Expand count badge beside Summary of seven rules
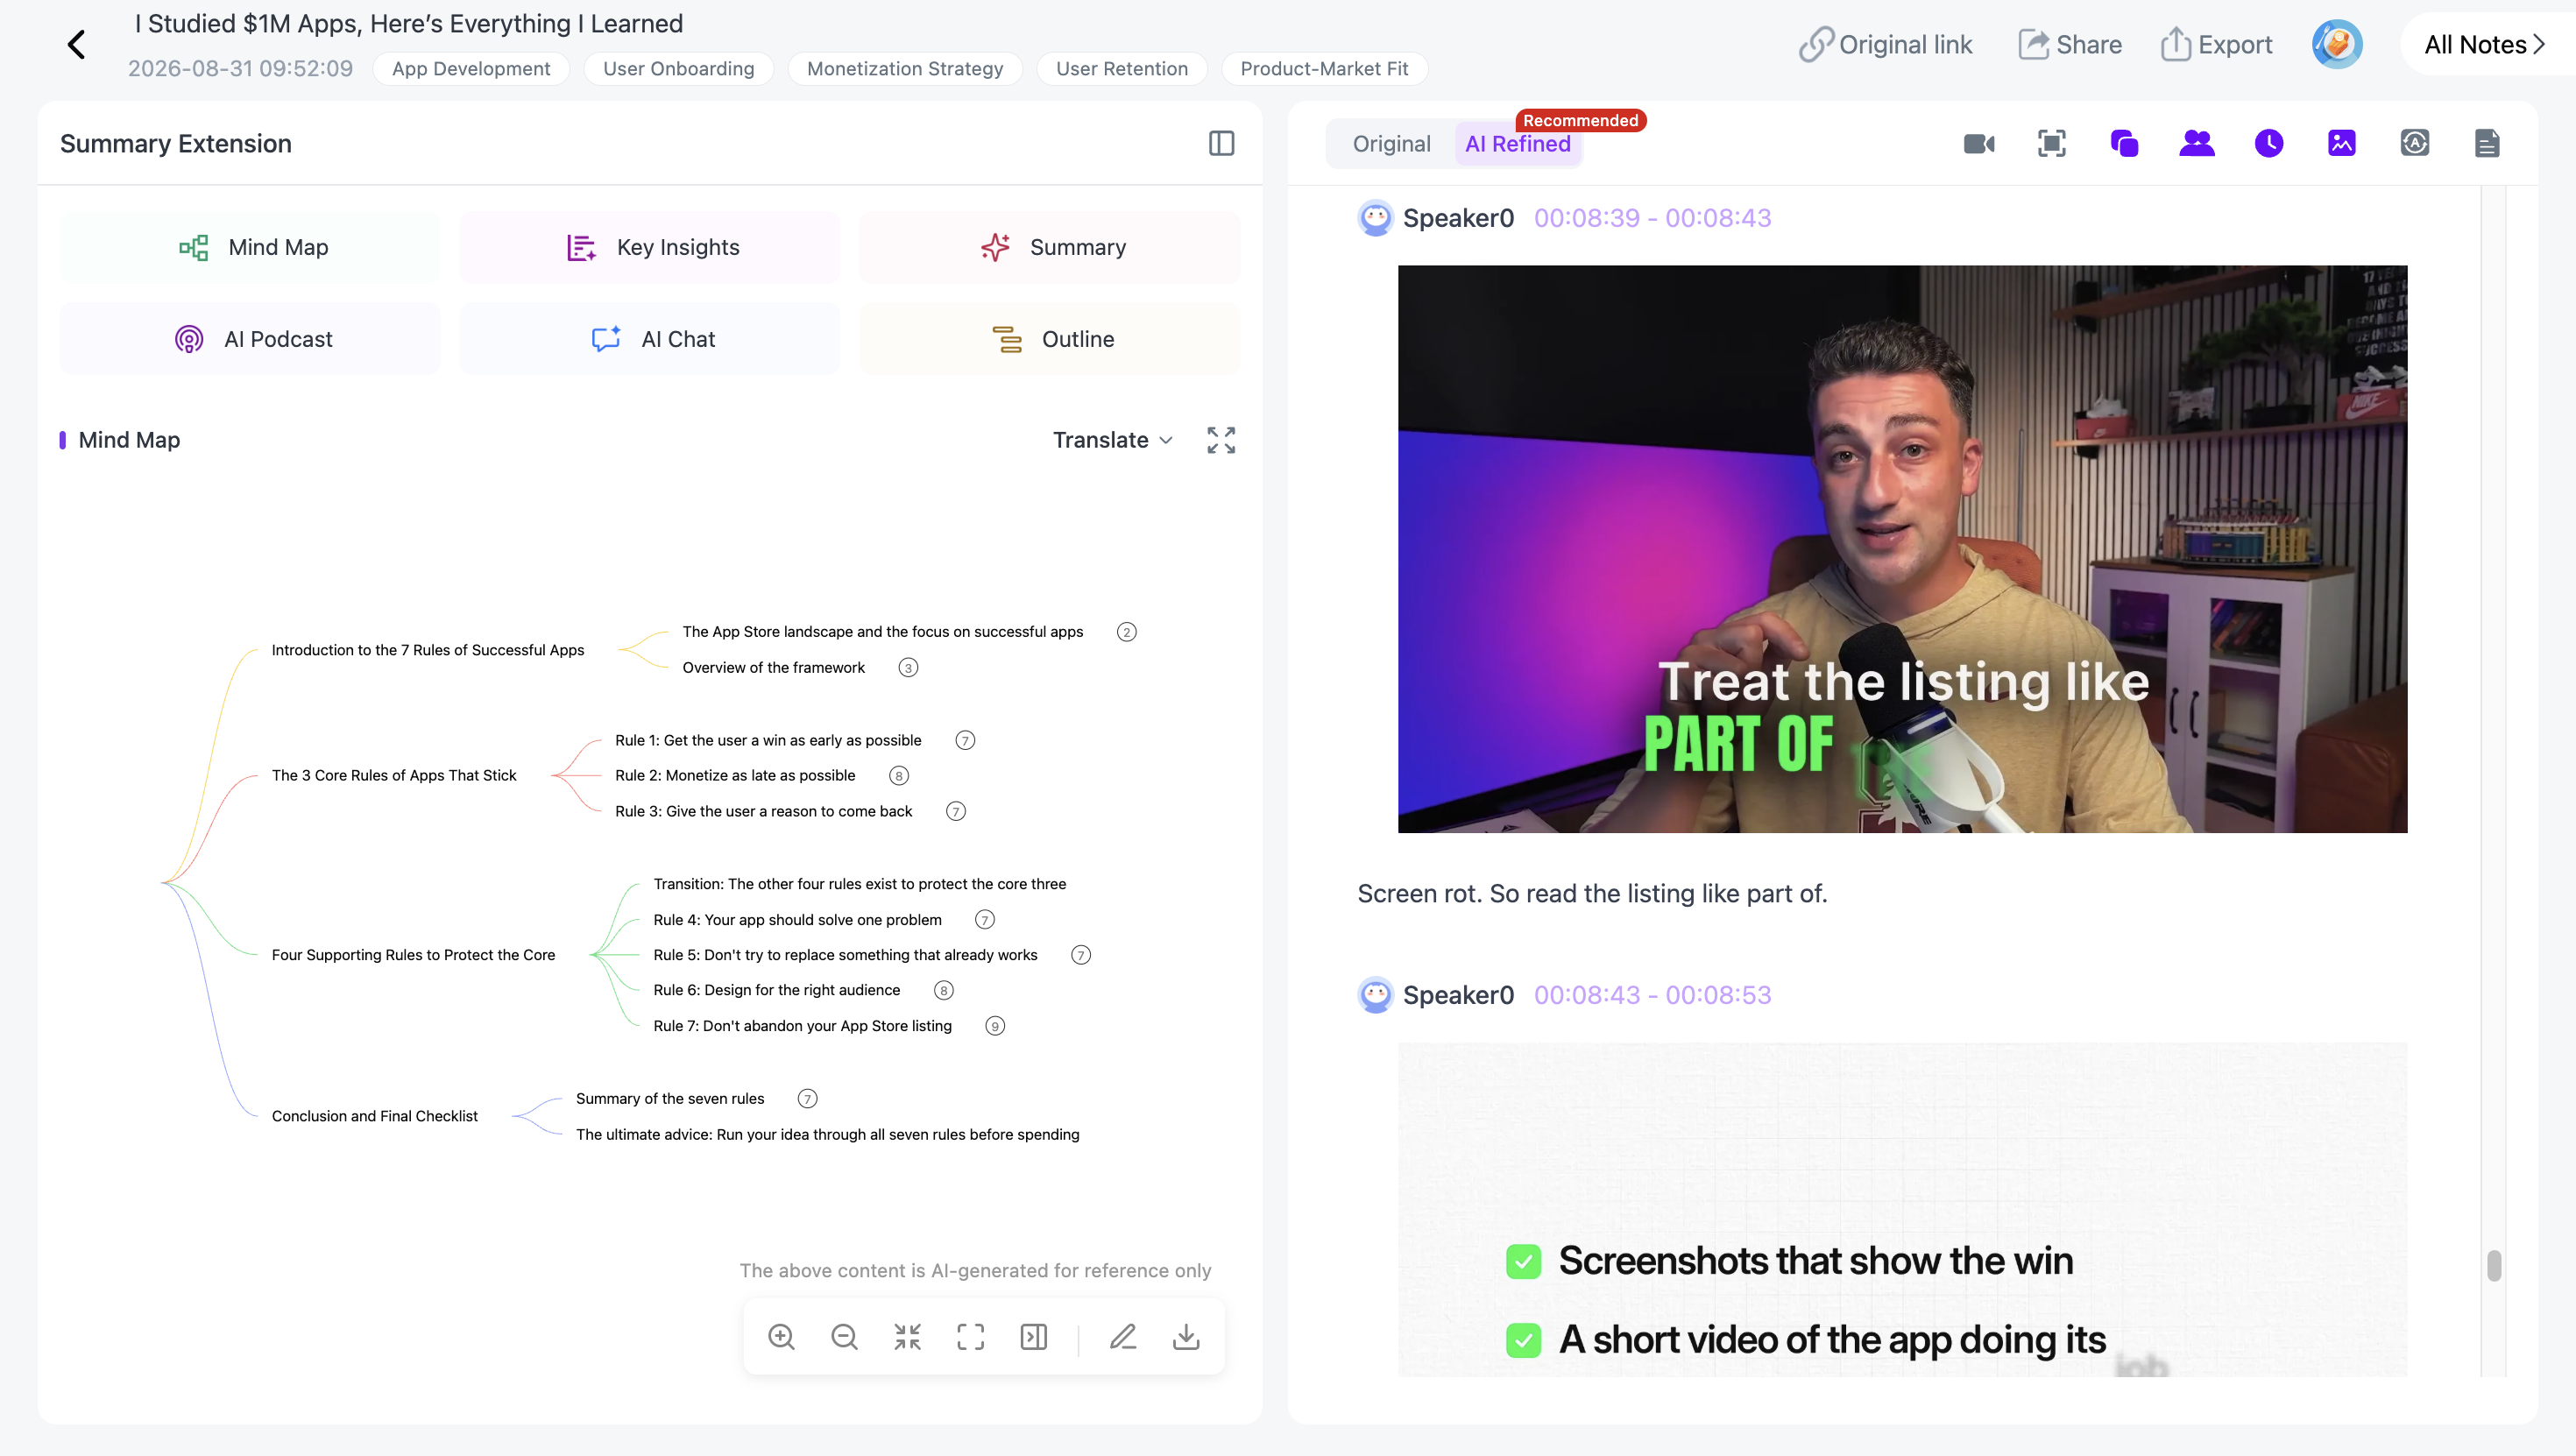 [808, 1099]
